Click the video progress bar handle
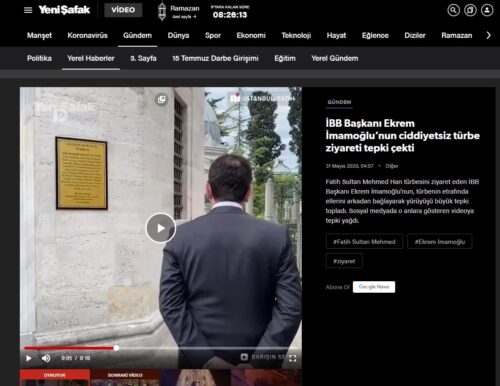500x386 pixels. click(116, 348)
